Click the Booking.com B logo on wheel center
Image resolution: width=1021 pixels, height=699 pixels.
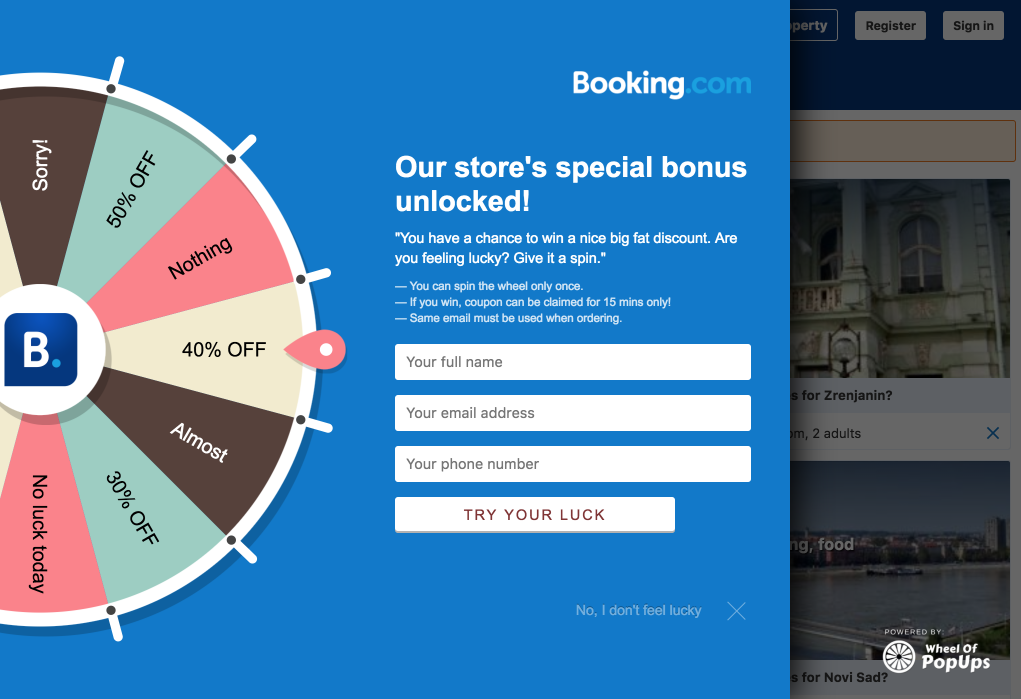40,349
